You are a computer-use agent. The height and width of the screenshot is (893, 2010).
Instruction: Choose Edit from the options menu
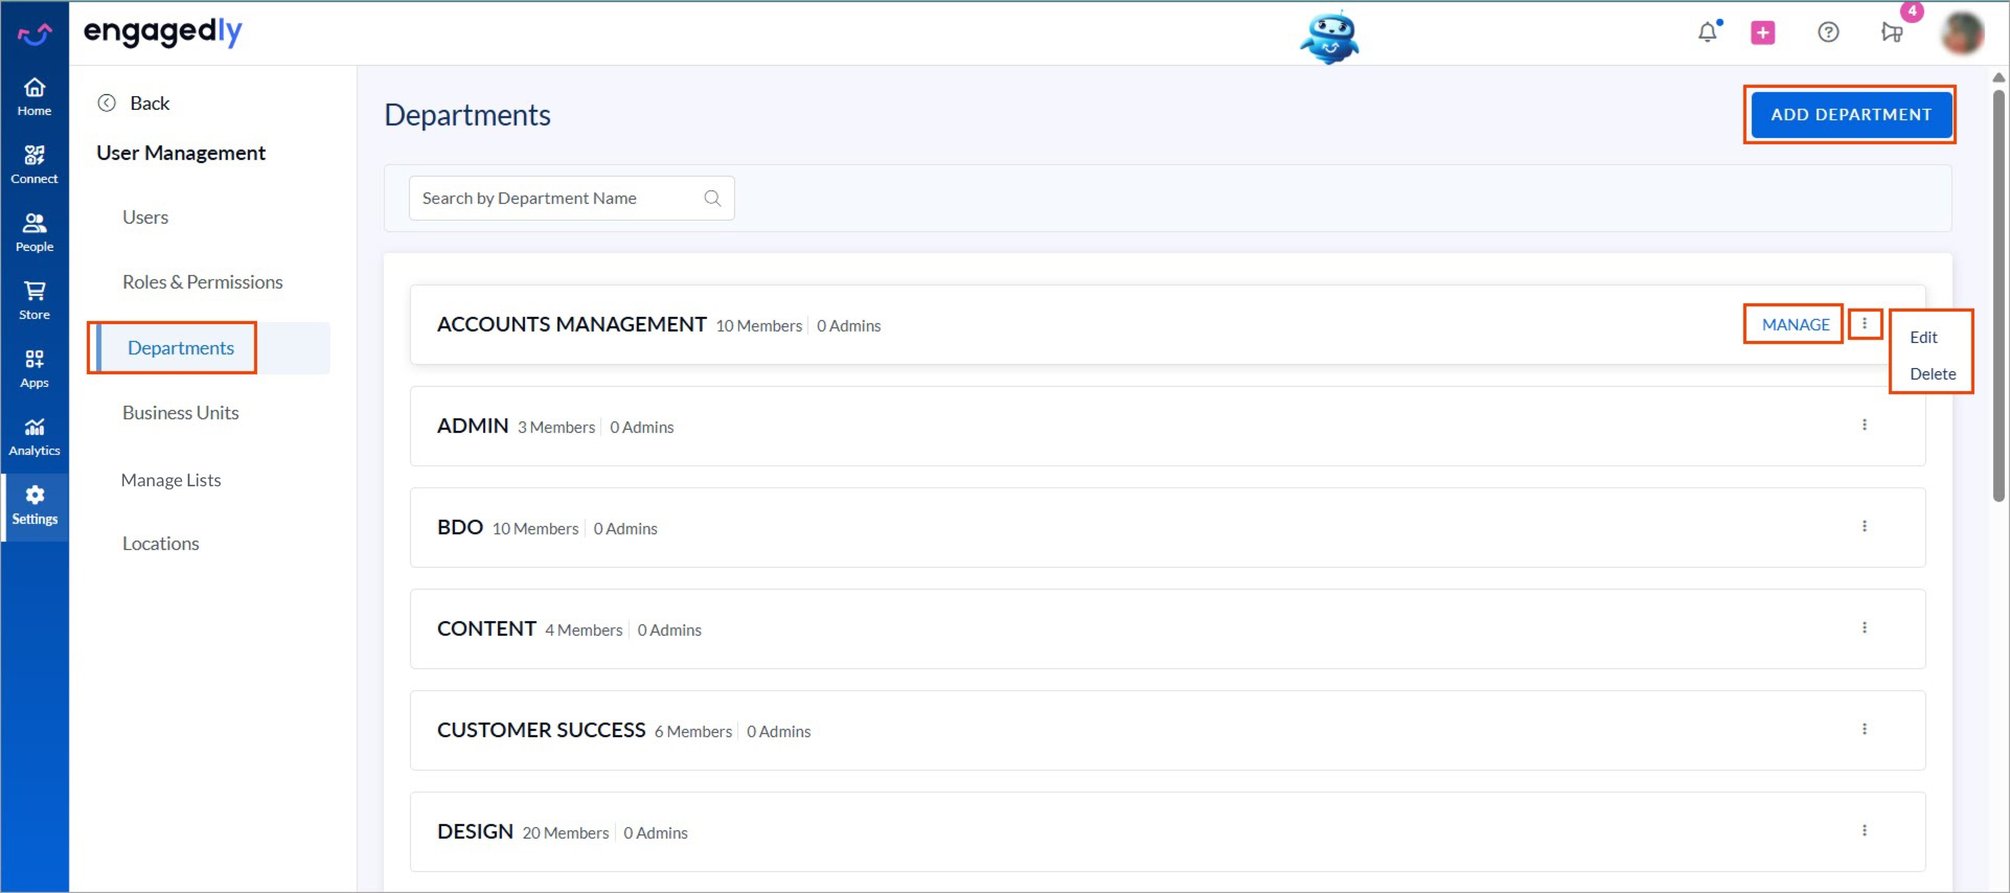coord(1923,337)
